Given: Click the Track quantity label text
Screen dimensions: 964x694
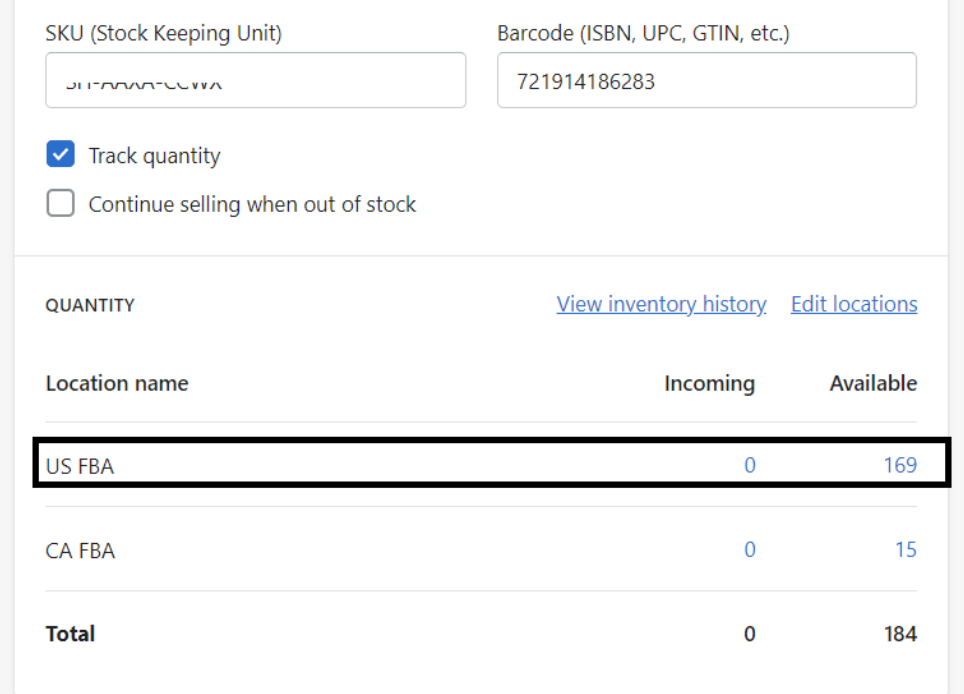Looking at the screenshot, I should pyautogui.click(x=154, y=156).
